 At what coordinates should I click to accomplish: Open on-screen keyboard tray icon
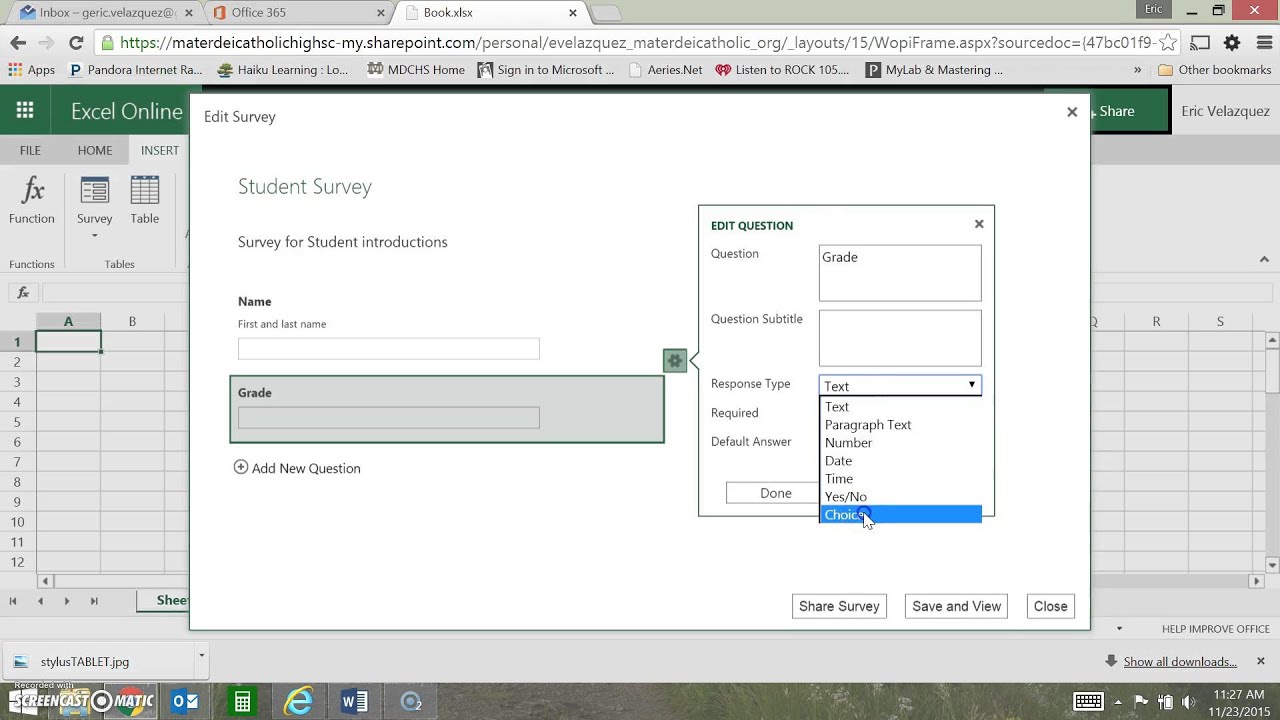coord(1088,701)
